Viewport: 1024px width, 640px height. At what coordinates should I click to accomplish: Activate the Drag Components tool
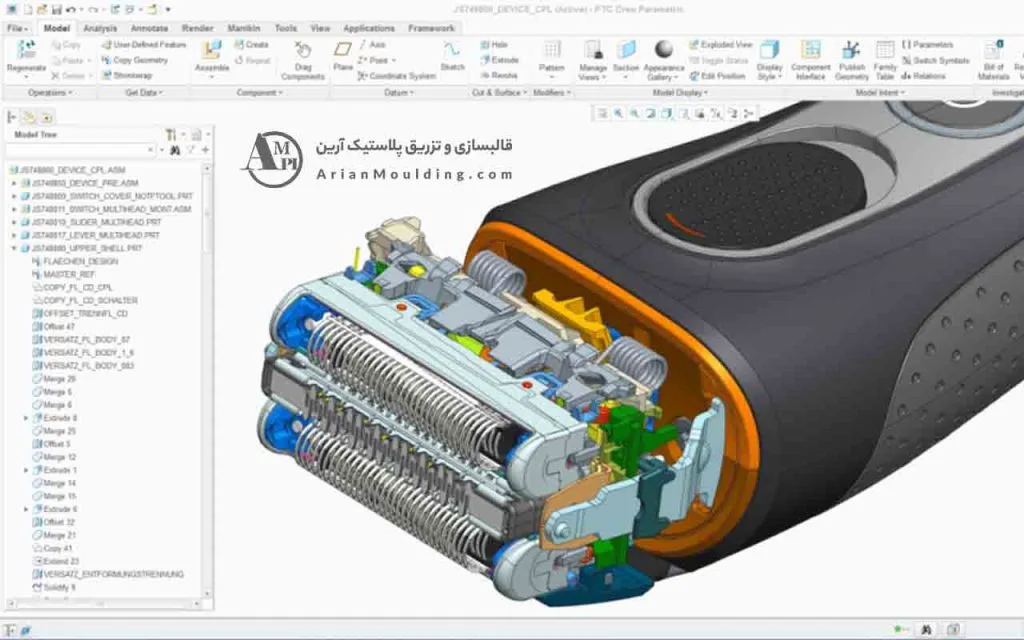[x=302, y=58]
